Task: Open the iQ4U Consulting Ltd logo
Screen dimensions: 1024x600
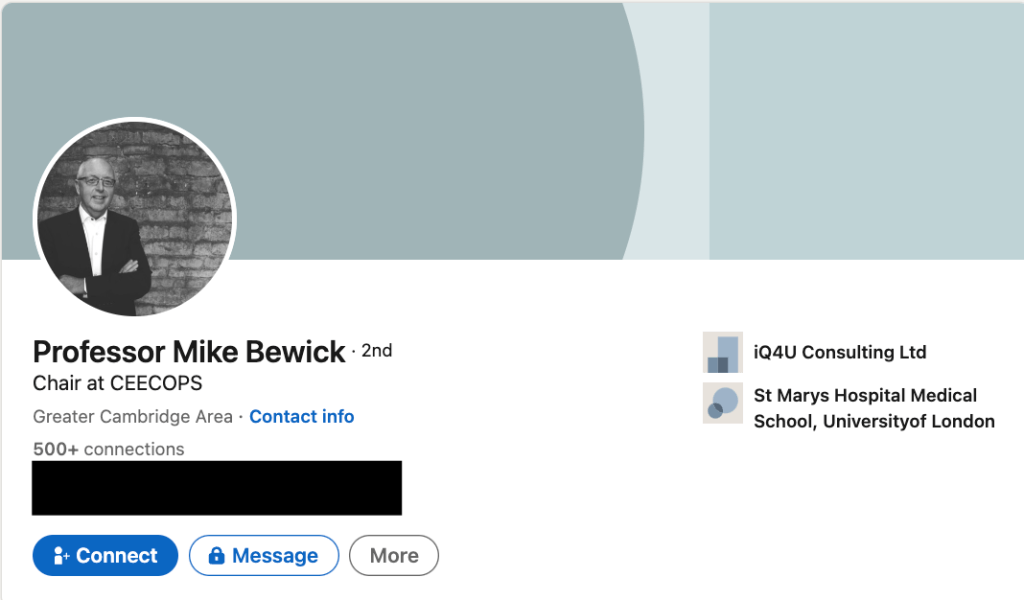Action: pyautogui.click(x=722, y=352)
